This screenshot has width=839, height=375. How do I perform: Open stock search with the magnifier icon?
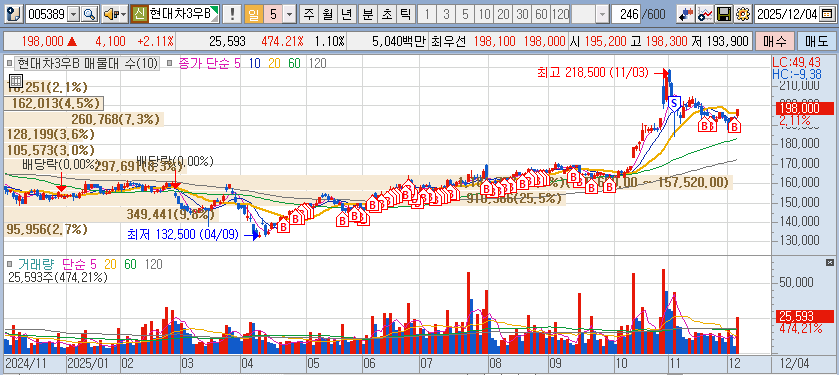coord(90,14)
